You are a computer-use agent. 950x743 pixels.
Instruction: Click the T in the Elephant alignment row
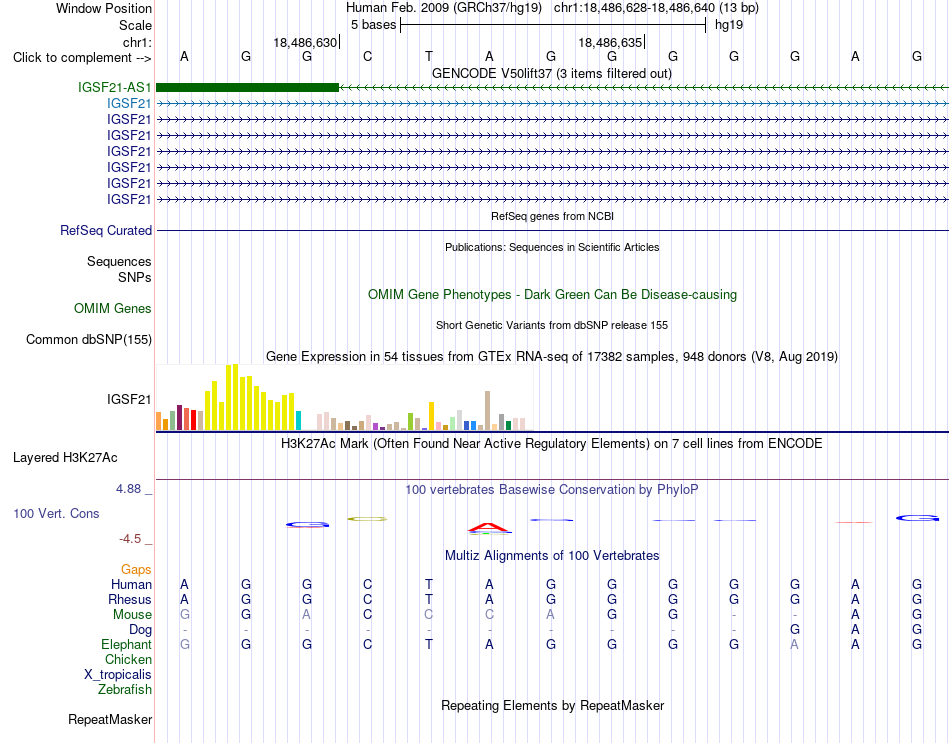click(x=428, y=644)
